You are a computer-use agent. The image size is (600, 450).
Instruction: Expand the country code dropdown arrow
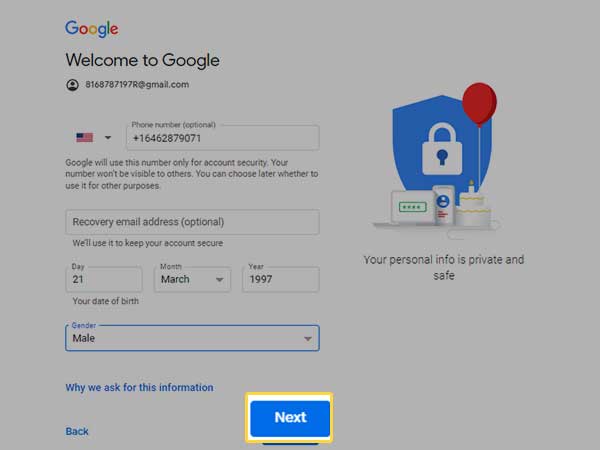pos(108,137)
